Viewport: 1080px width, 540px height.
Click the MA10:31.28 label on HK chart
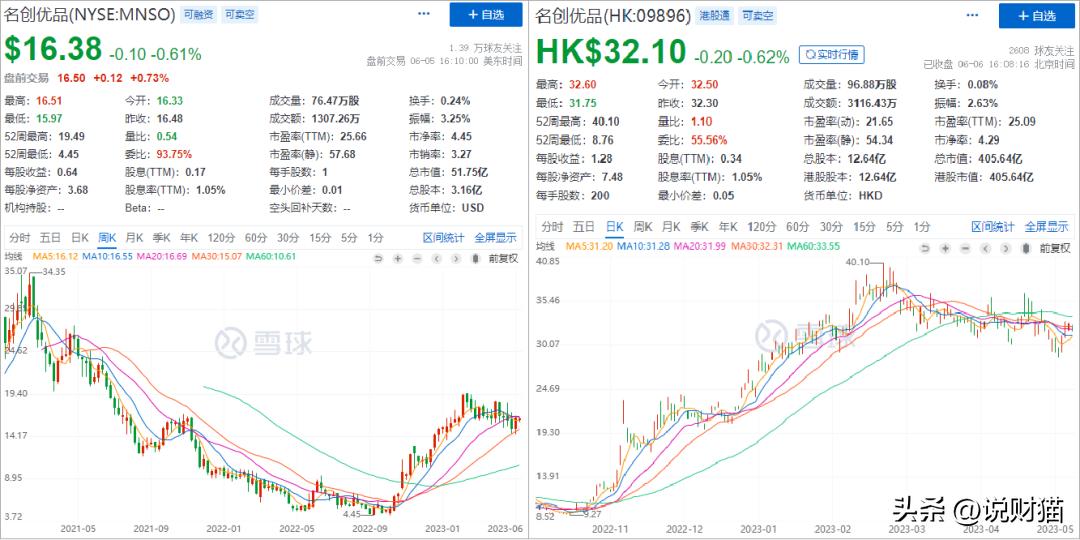coord(642,246)
